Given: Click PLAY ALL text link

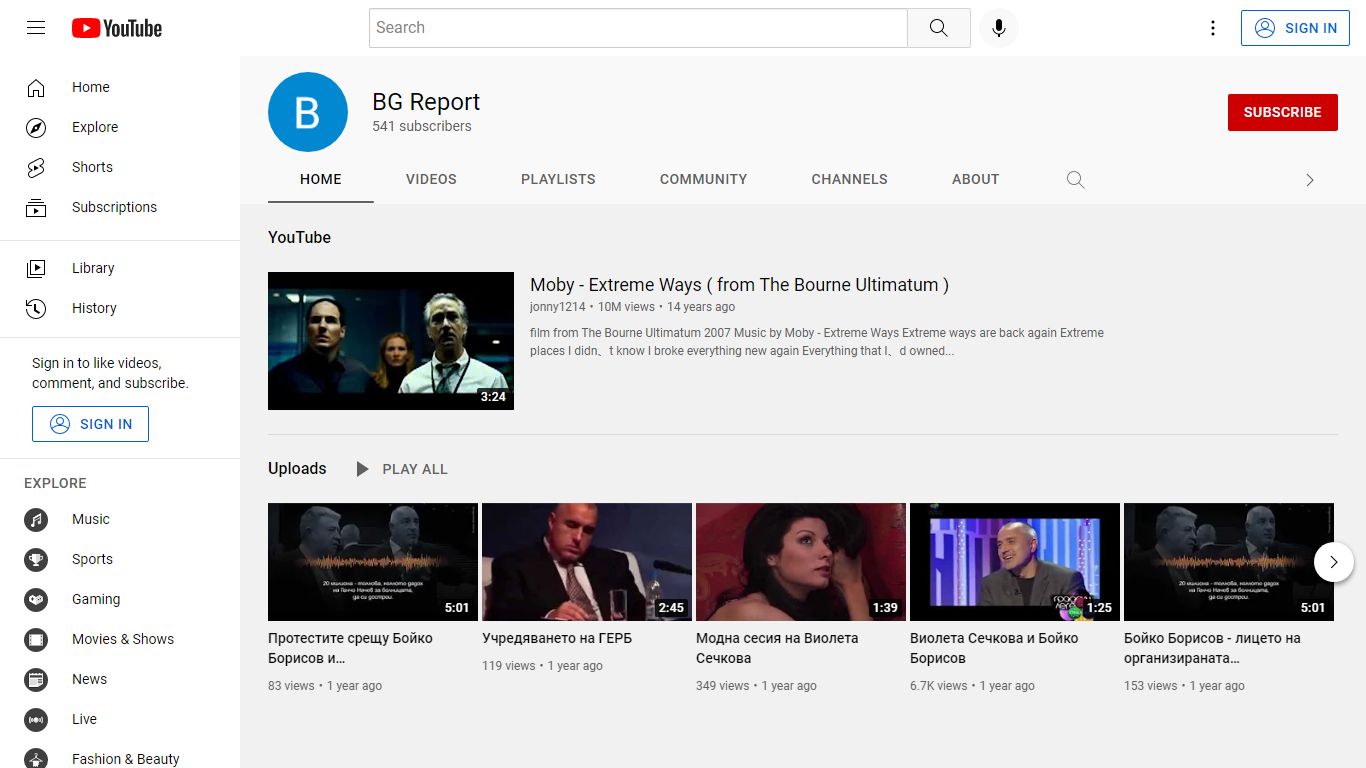Looking at the screenshot, I should click(415, 469).
